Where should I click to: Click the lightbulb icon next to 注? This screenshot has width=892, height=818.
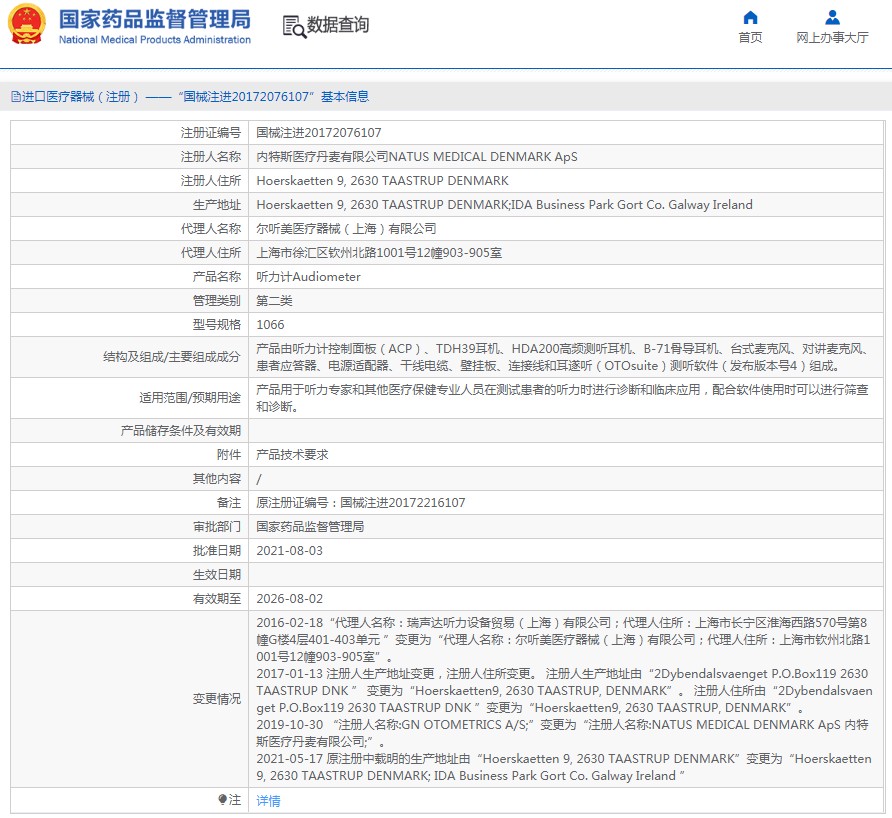point(222,800)
